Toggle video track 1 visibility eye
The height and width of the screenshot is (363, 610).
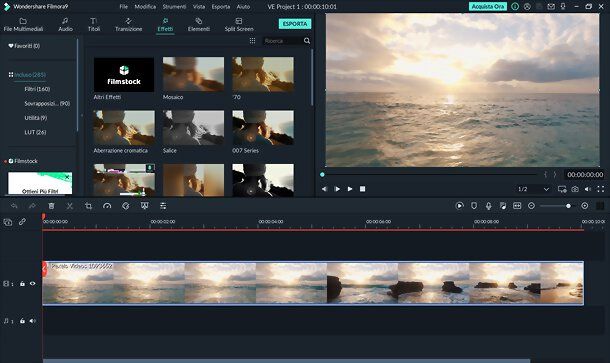[32, 284]
